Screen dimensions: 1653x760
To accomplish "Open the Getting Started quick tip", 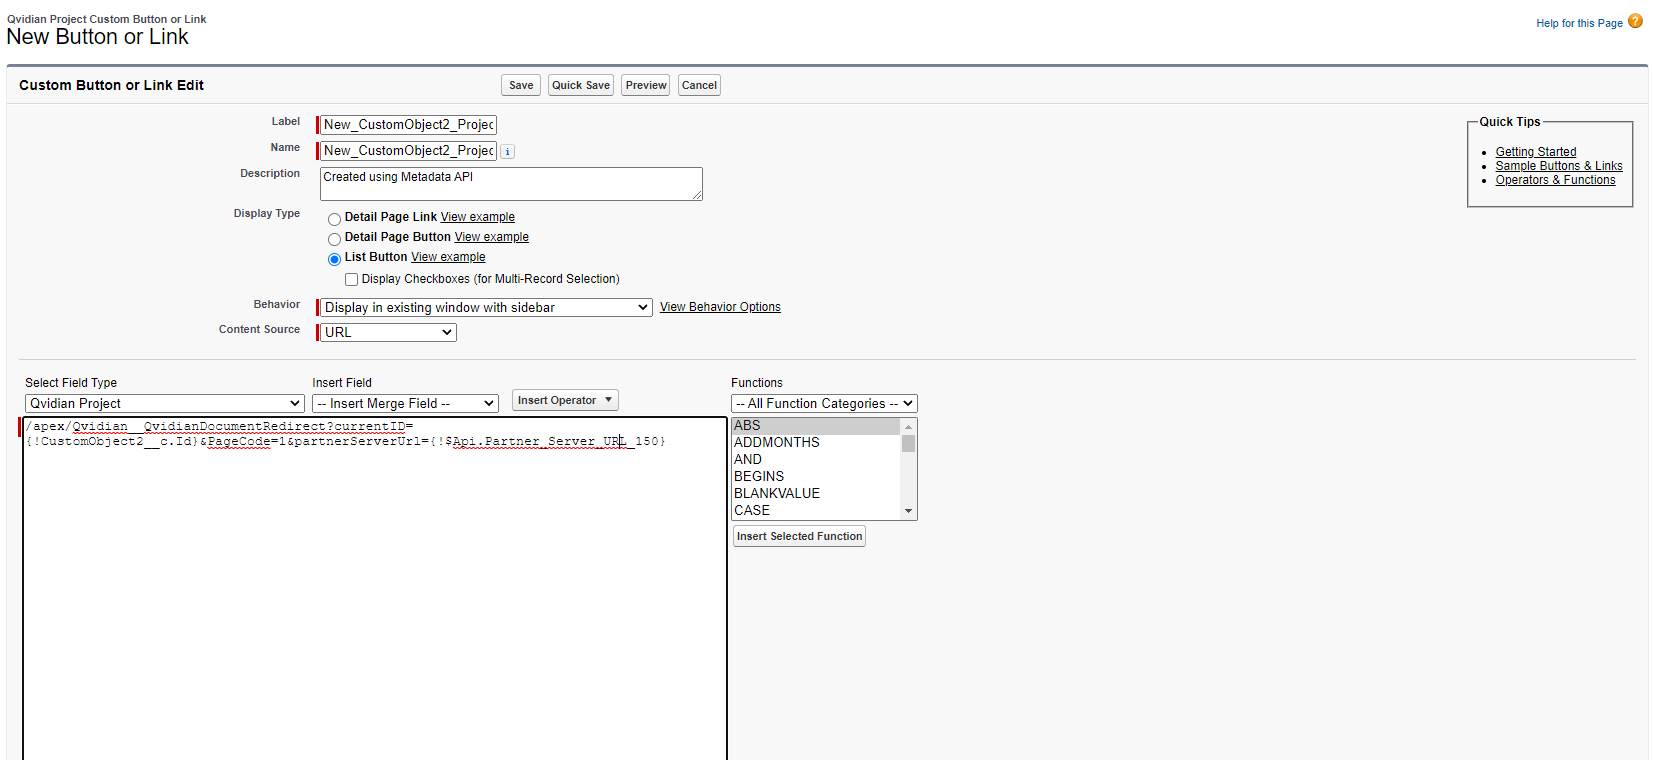I will 1536,152.
